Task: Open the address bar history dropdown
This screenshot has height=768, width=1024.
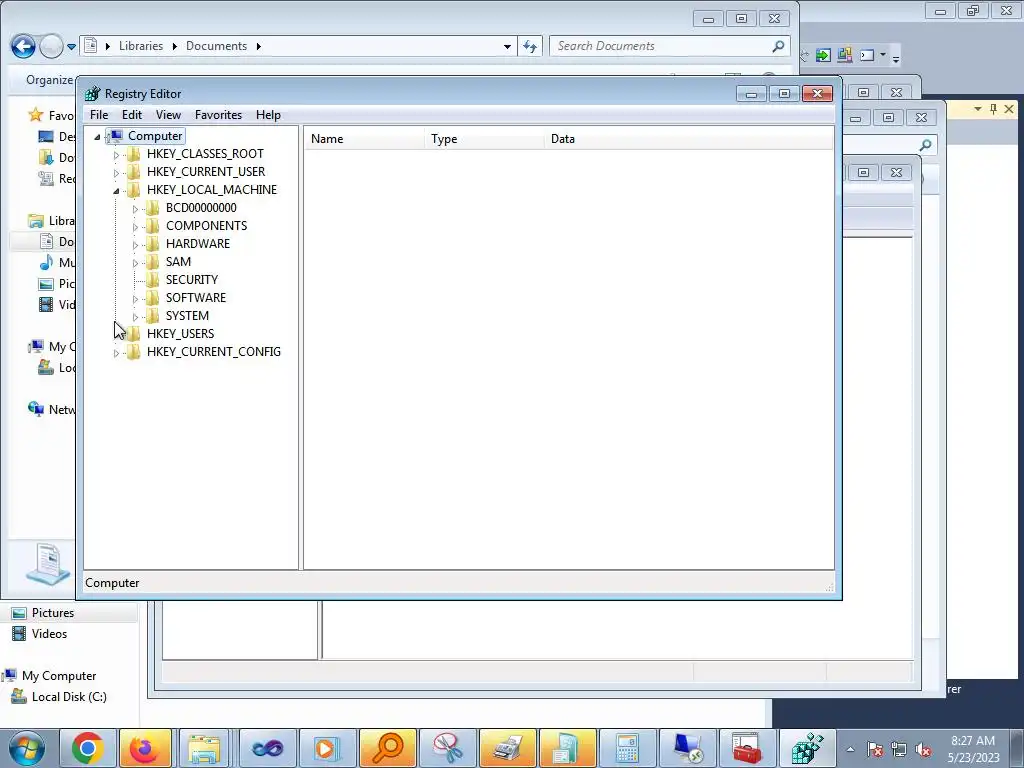Action: [x=507, y=47]
